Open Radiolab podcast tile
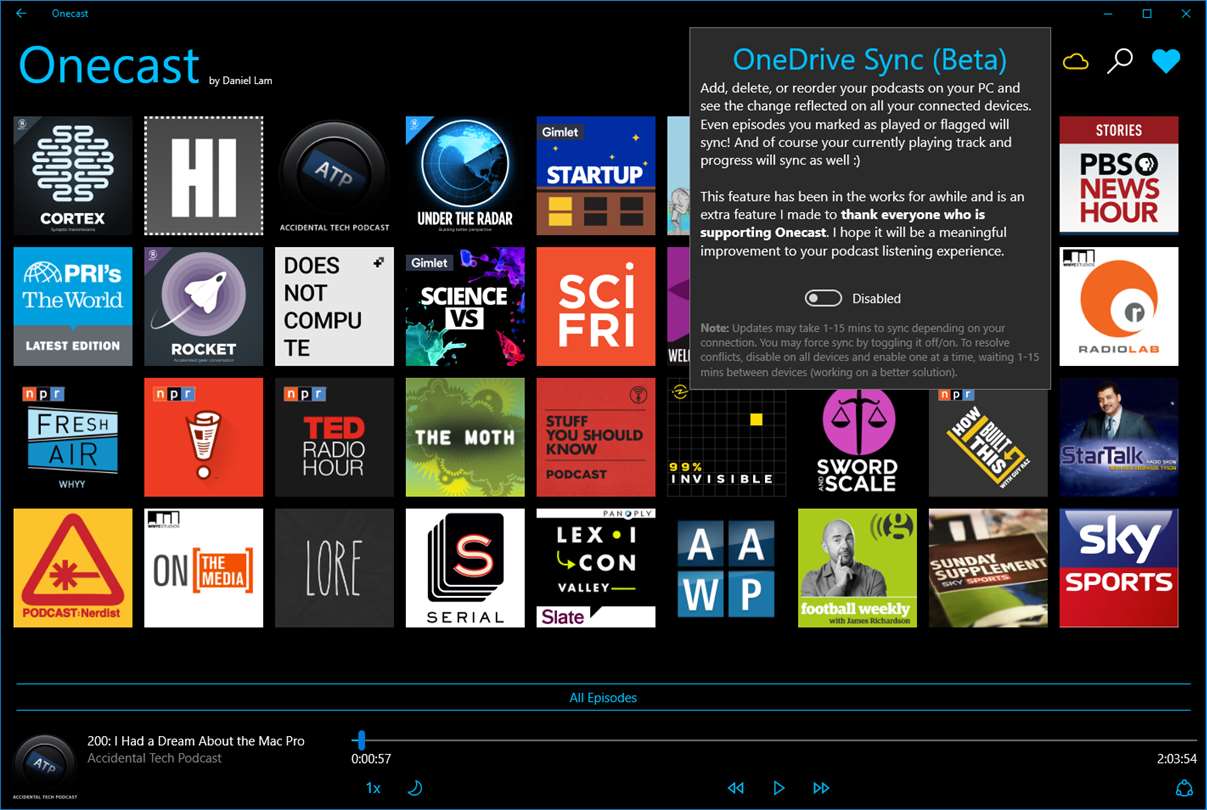This screenshot has height=810, width=1207. point(1119,306)
